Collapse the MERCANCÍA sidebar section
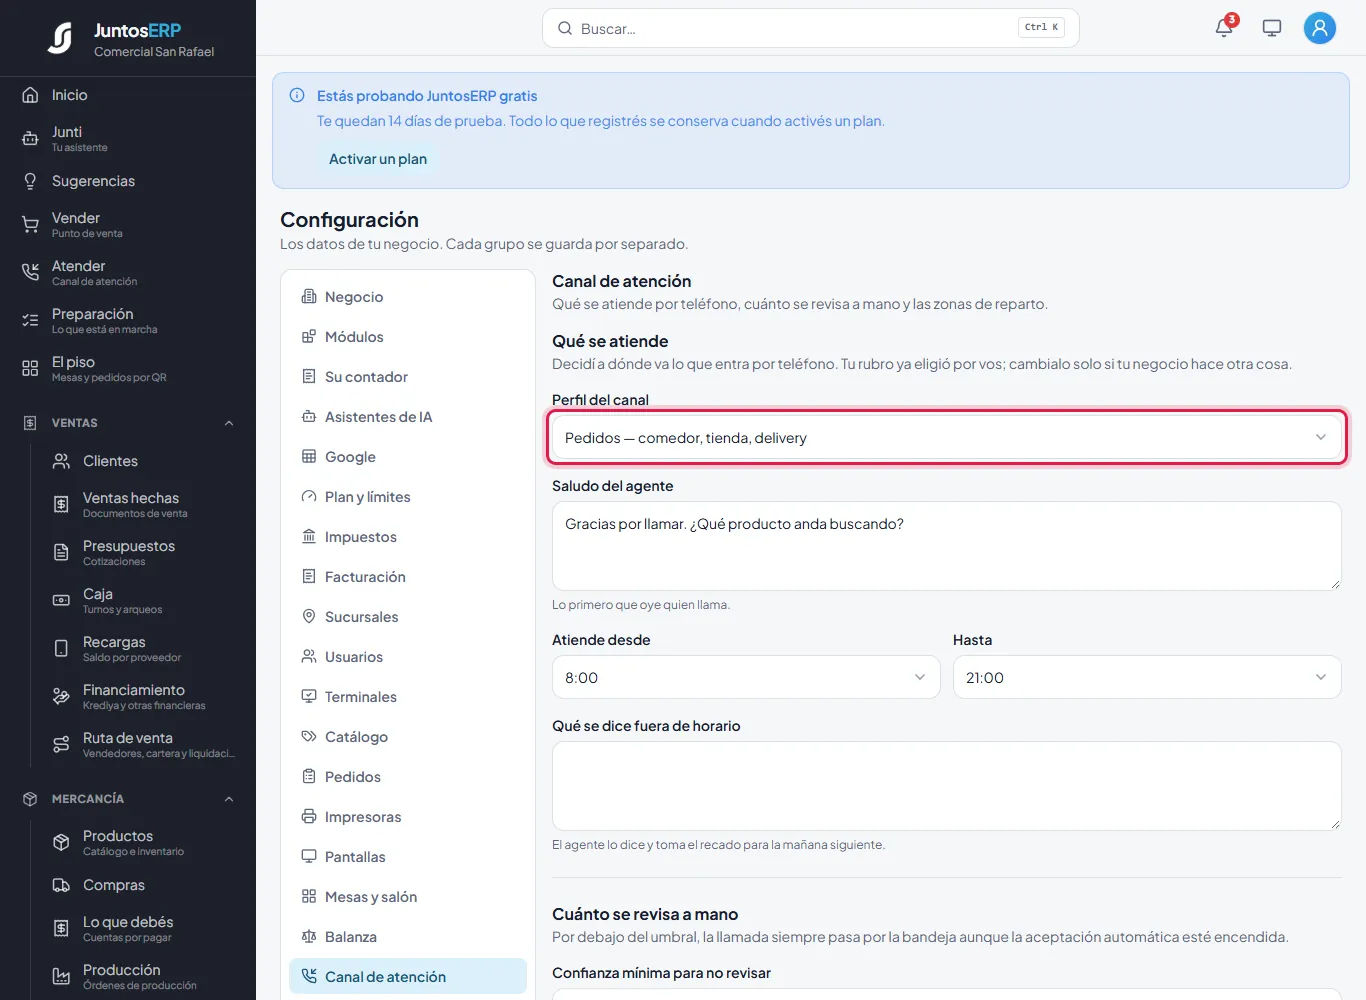Image resolution: width=1366 pixels, height=1000 pixels. tap(229, 799)
